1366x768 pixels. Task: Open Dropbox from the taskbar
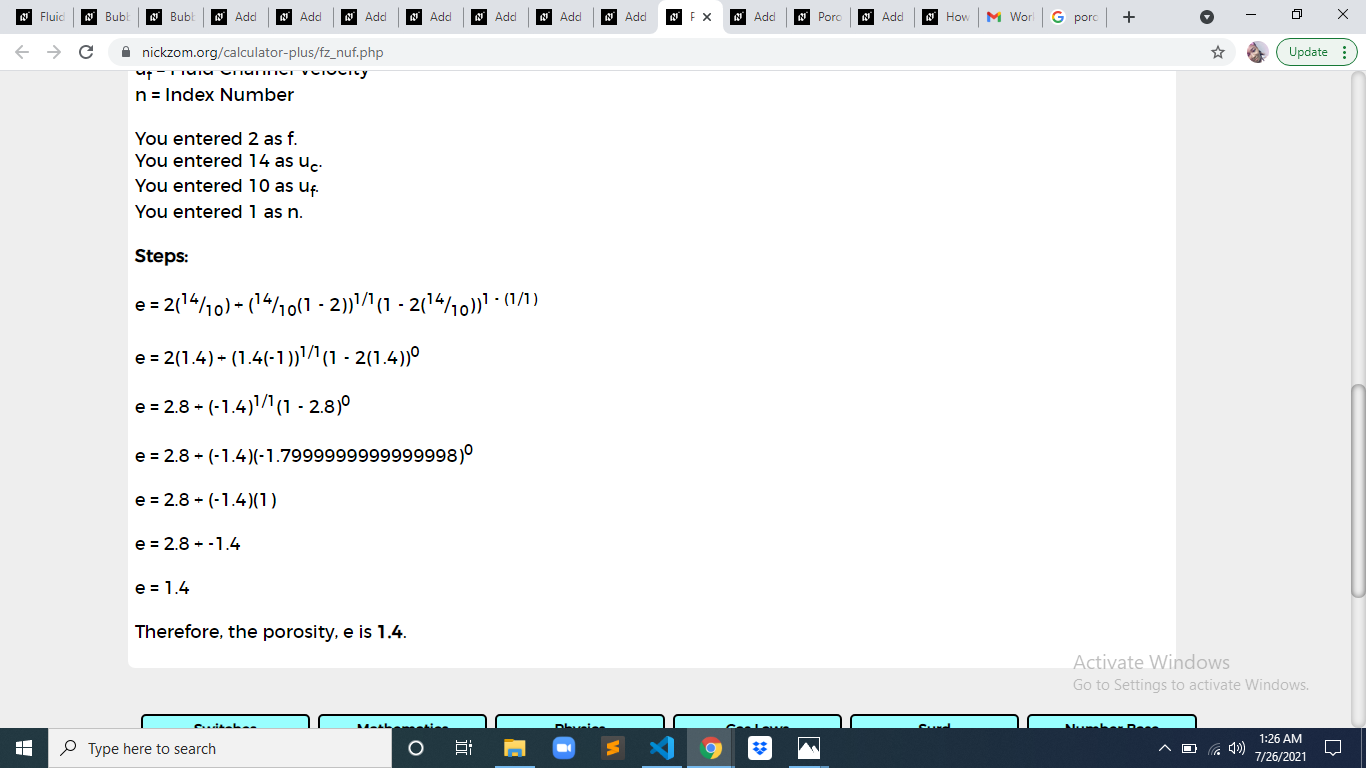(x=760, y=748)
